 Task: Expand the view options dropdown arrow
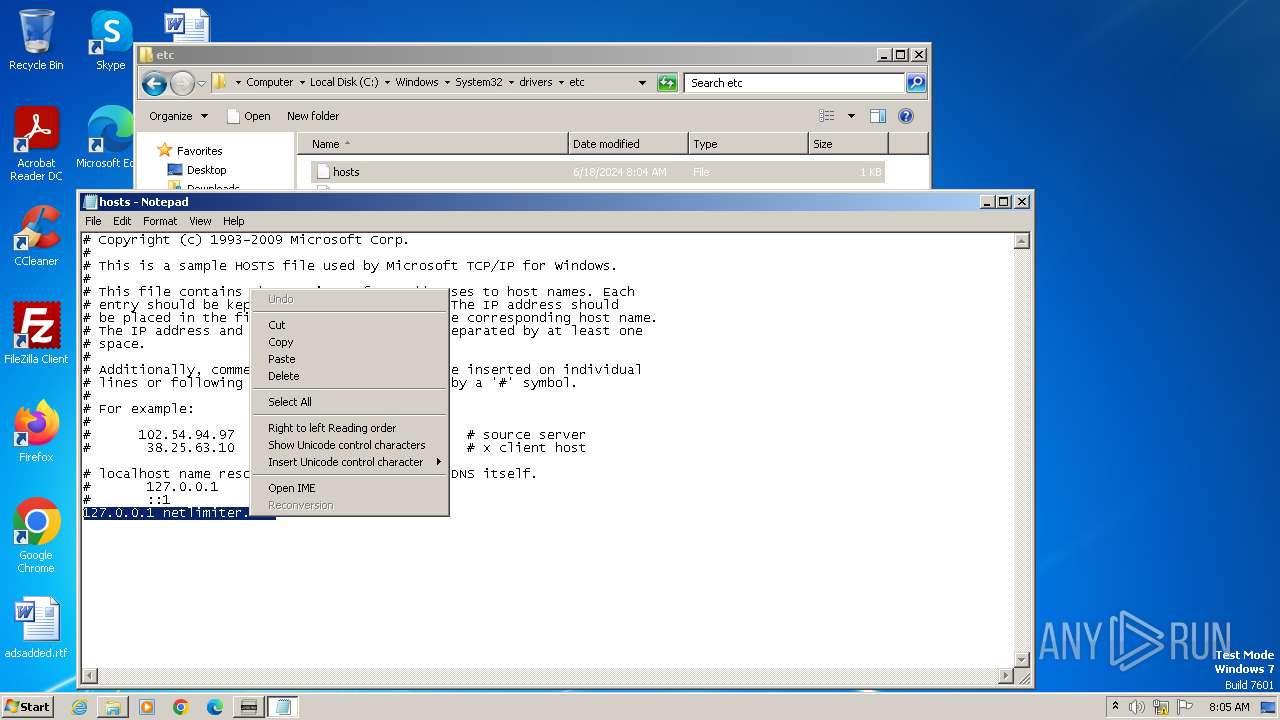851,116
